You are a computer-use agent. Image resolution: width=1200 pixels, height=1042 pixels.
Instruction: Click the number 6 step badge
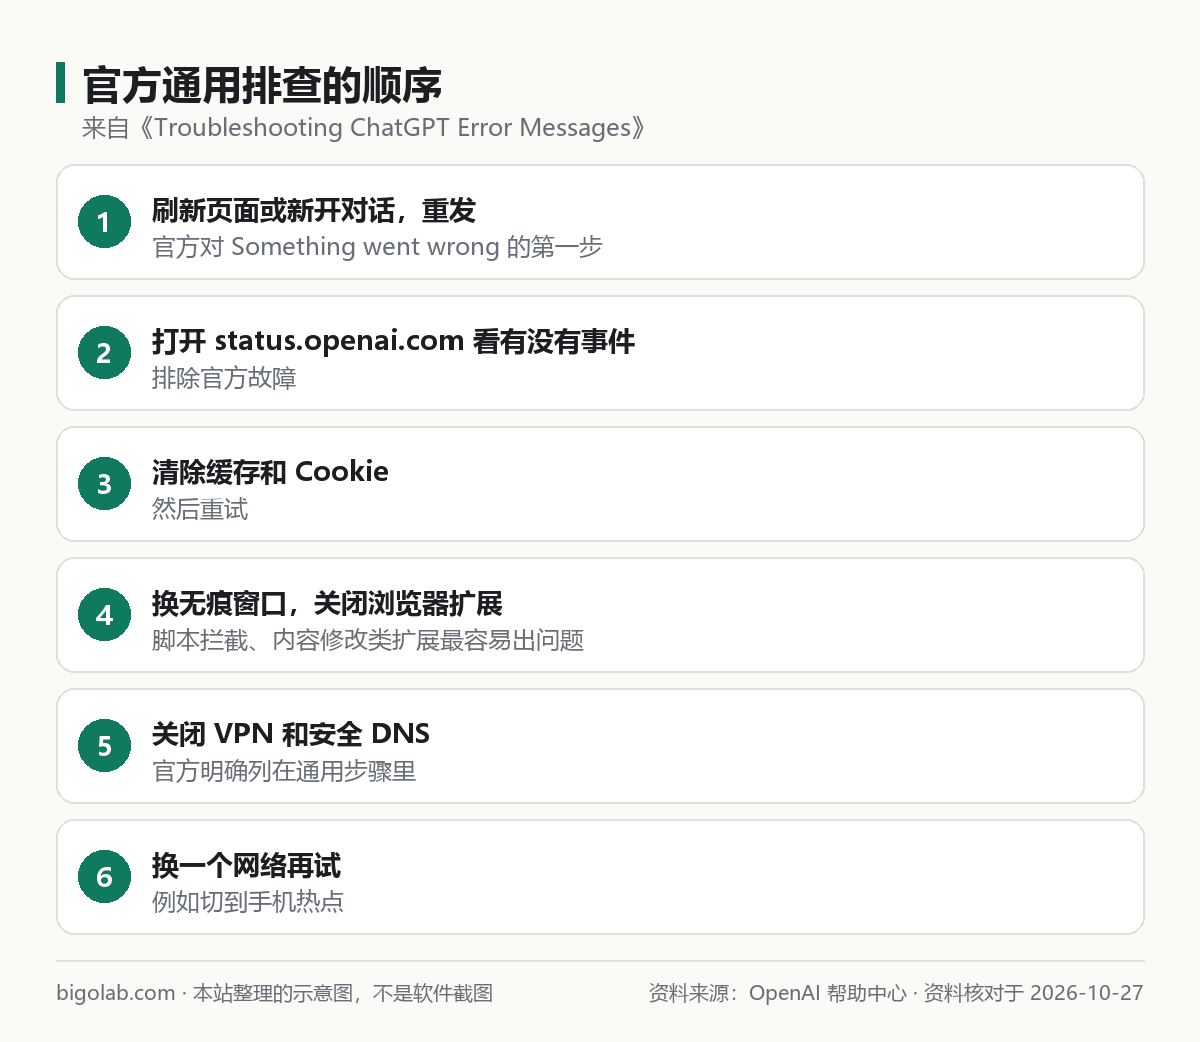tap(104, 877)
